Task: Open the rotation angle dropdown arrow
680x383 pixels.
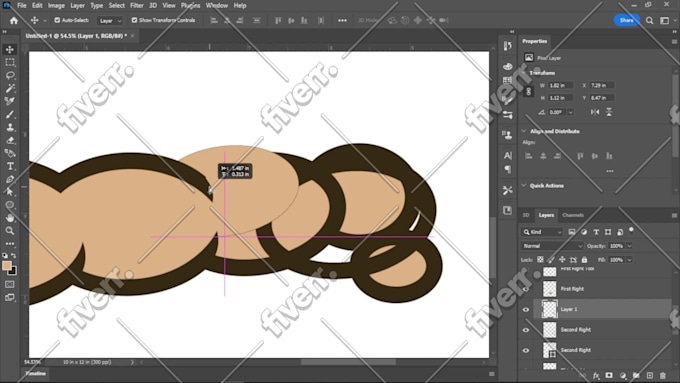Action: click(571, 112)
